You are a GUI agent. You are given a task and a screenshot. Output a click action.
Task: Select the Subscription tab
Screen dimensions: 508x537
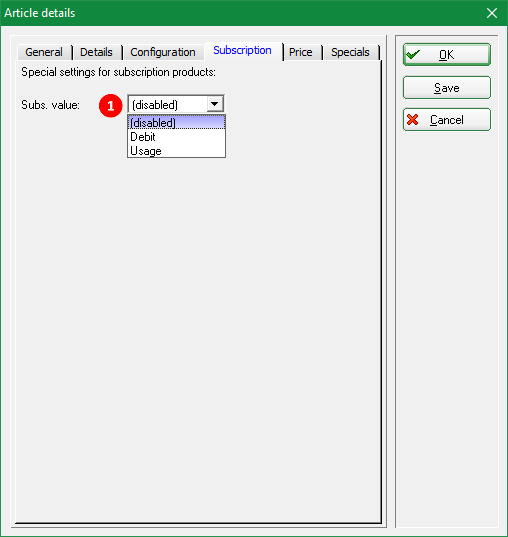tap(243, 50)
